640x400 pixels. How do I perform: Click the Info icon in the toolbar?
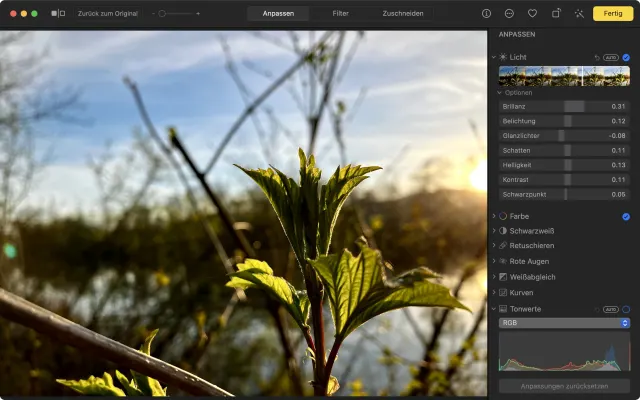click(487, 14)
